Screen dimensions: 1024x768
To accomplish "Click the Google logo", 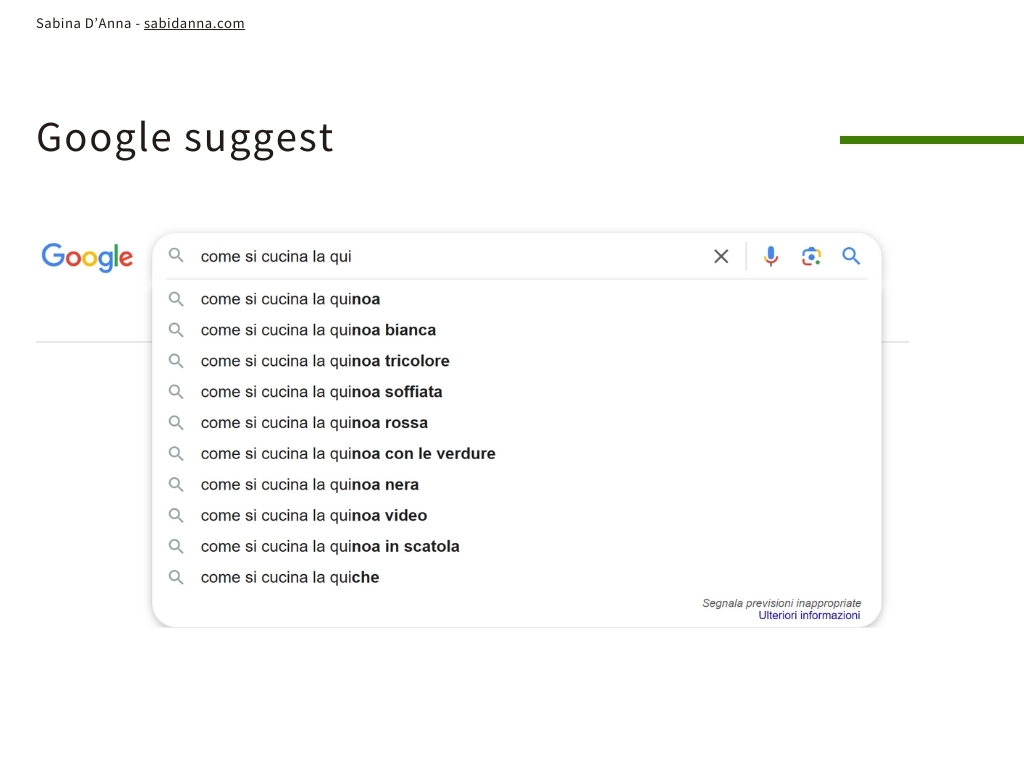I will [x=87, y=257].
